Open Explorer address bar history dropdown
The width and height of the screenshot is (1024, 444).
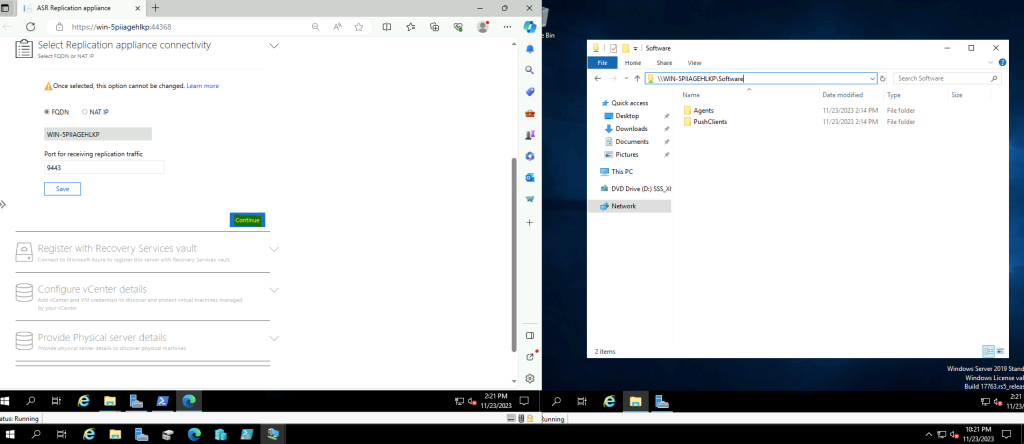[872, 78]
